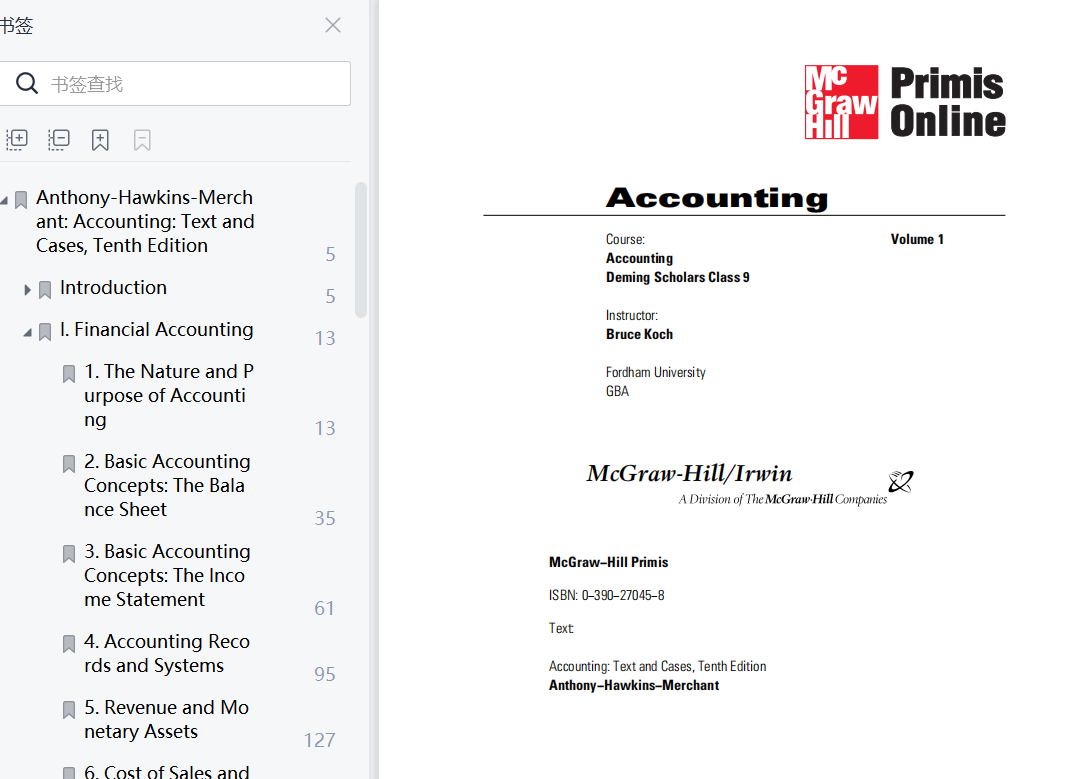Close the bookmarks panel
Image resolution: width=1092 pixels, height=779 pixels.
[x=333, y=25]
